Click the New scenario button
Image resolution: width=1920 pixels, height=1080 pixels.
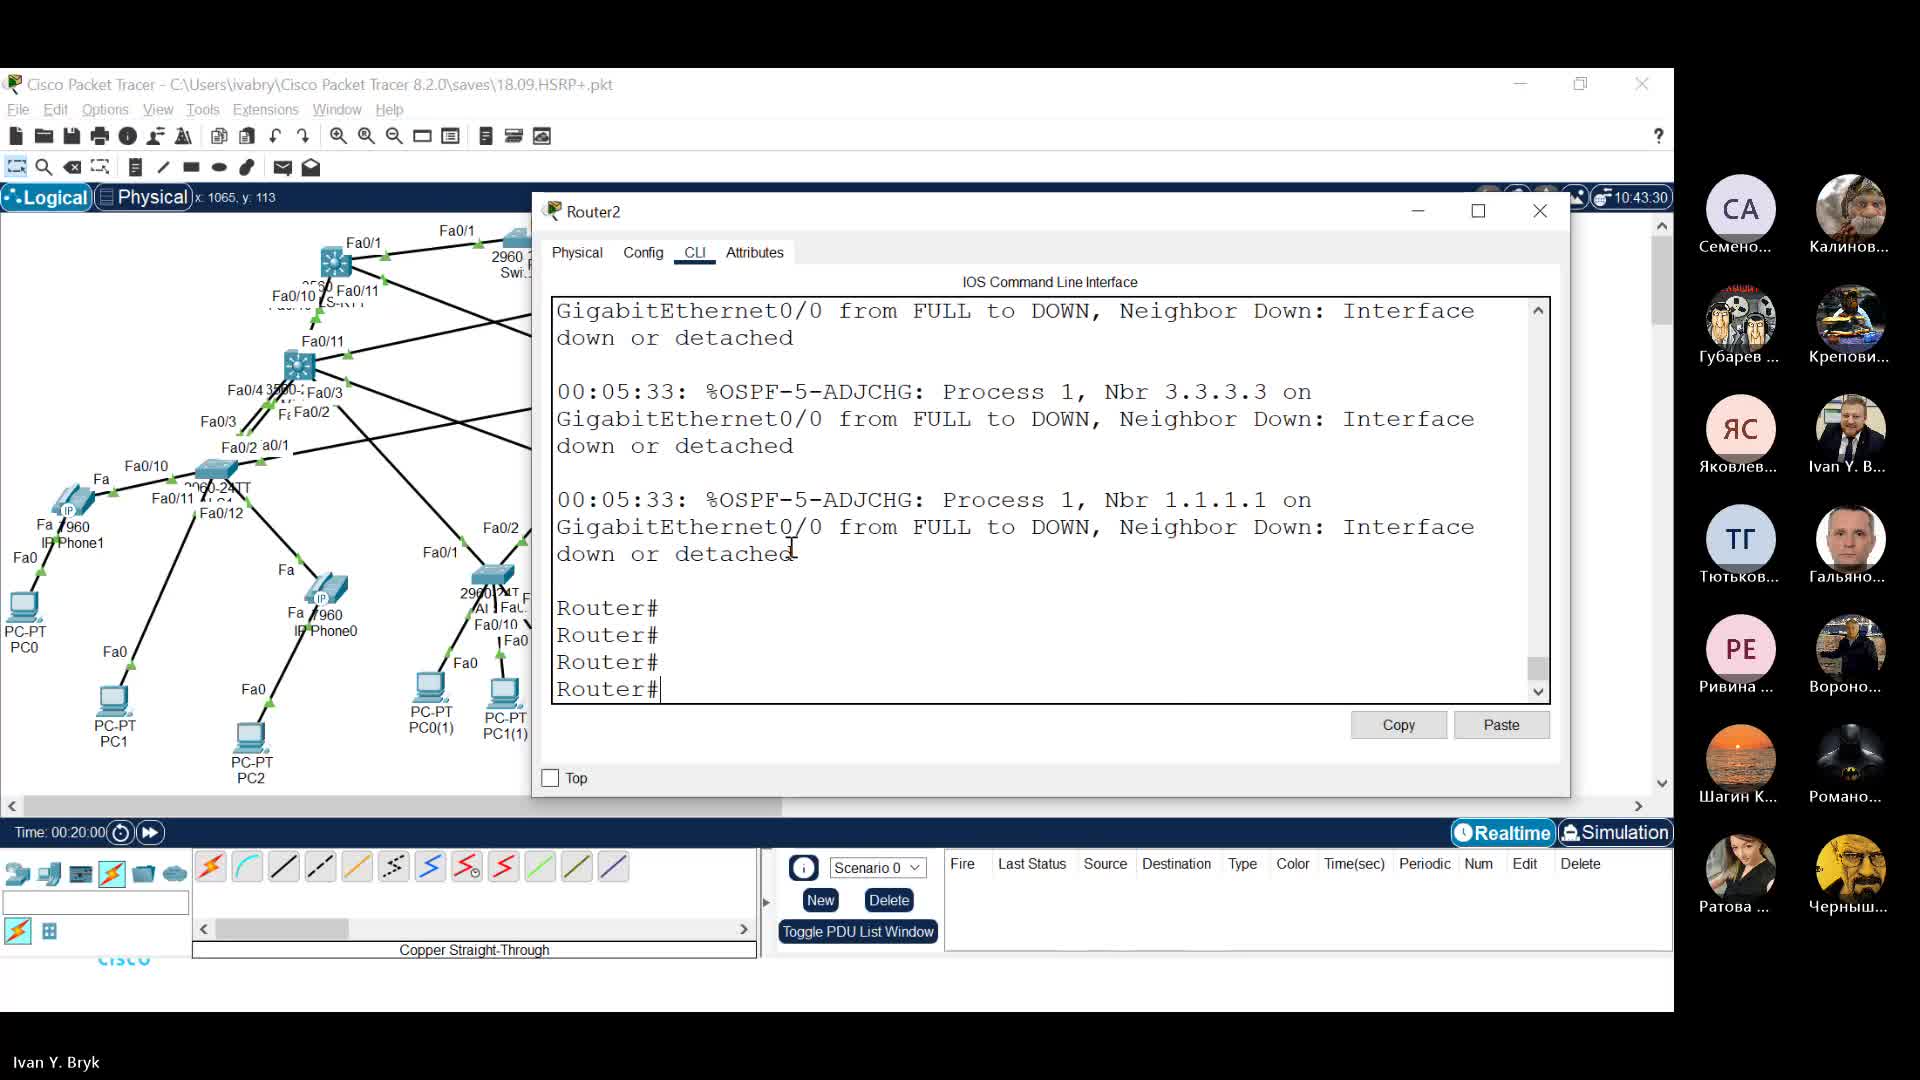pyautogui.click(x=820, y=900)
